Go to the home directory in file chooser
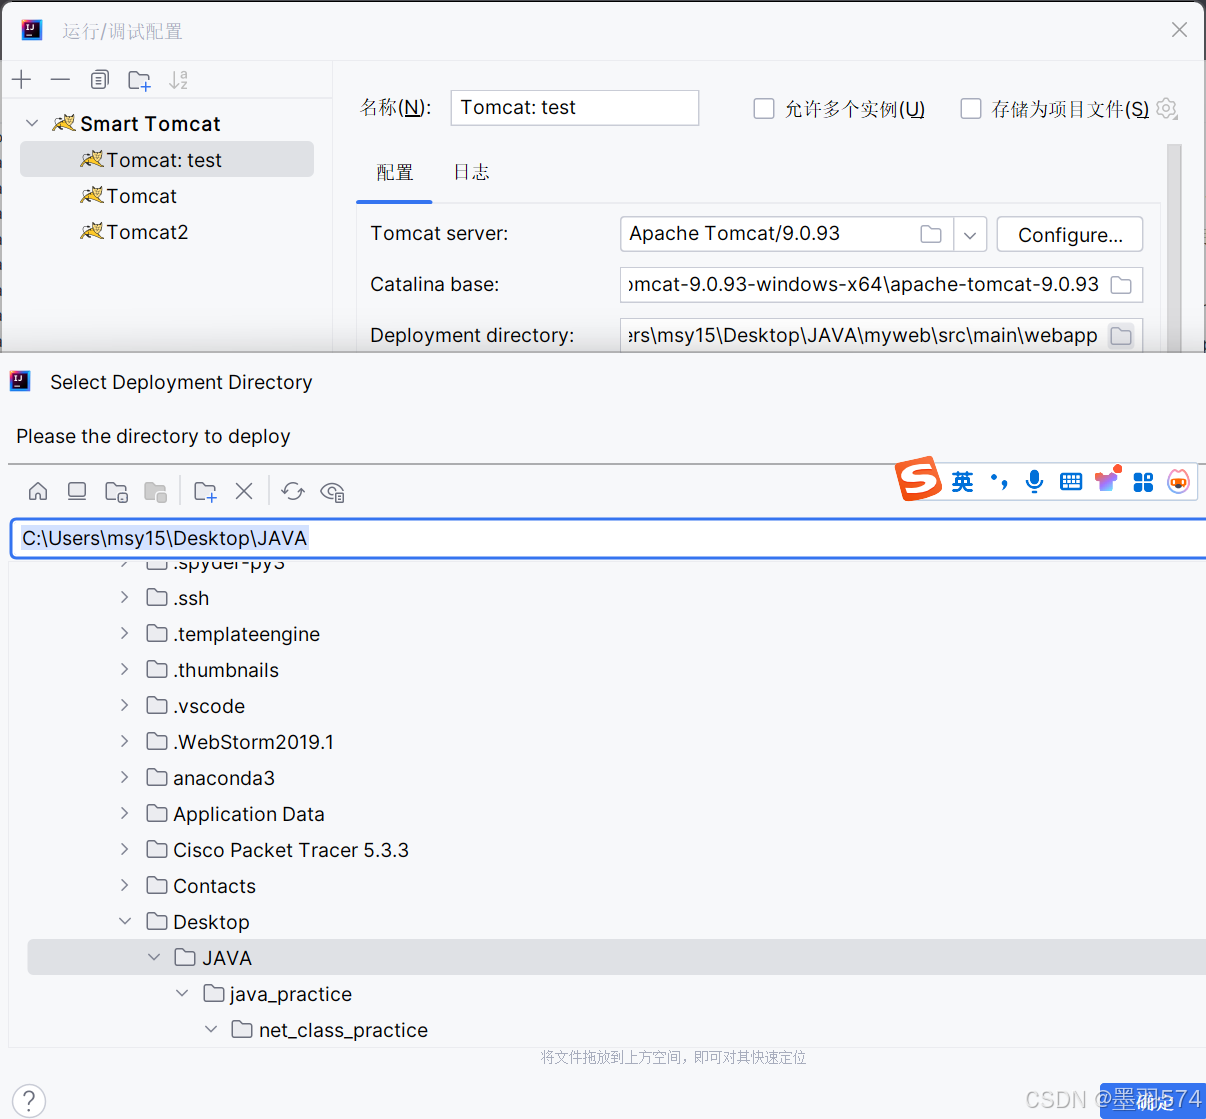Image resolution: width=1206 pixels, height=1119 pixels. (38, 491)
